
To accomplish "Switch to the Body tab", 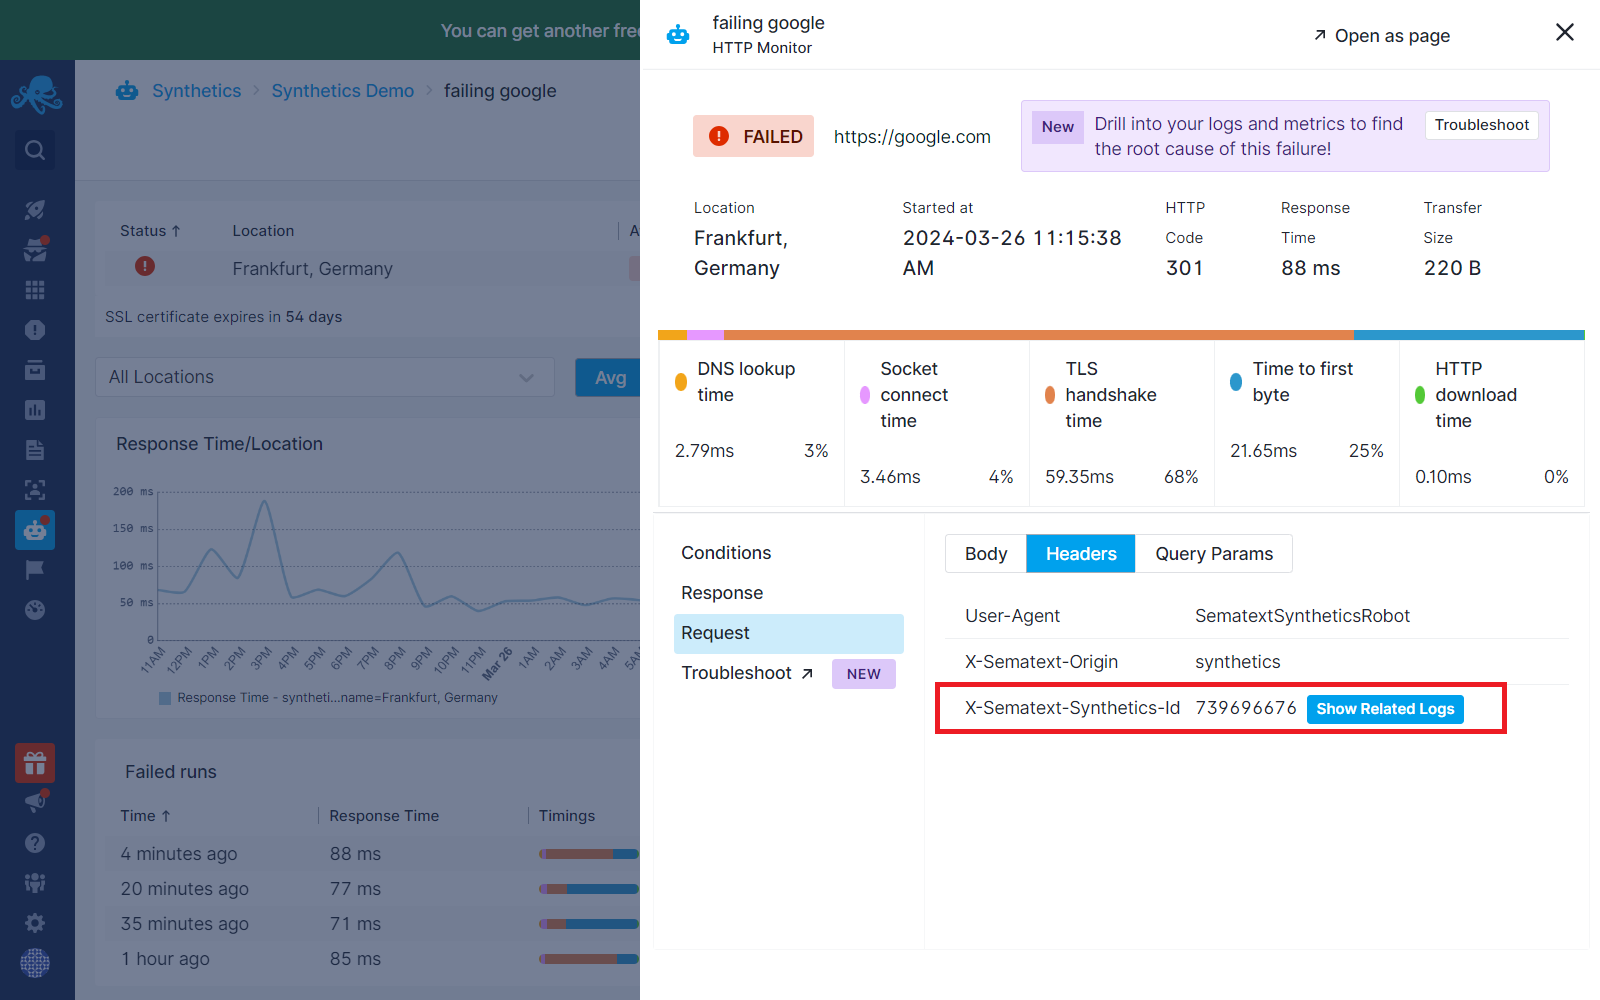I will pyautogui.click(x=986, y=554).
